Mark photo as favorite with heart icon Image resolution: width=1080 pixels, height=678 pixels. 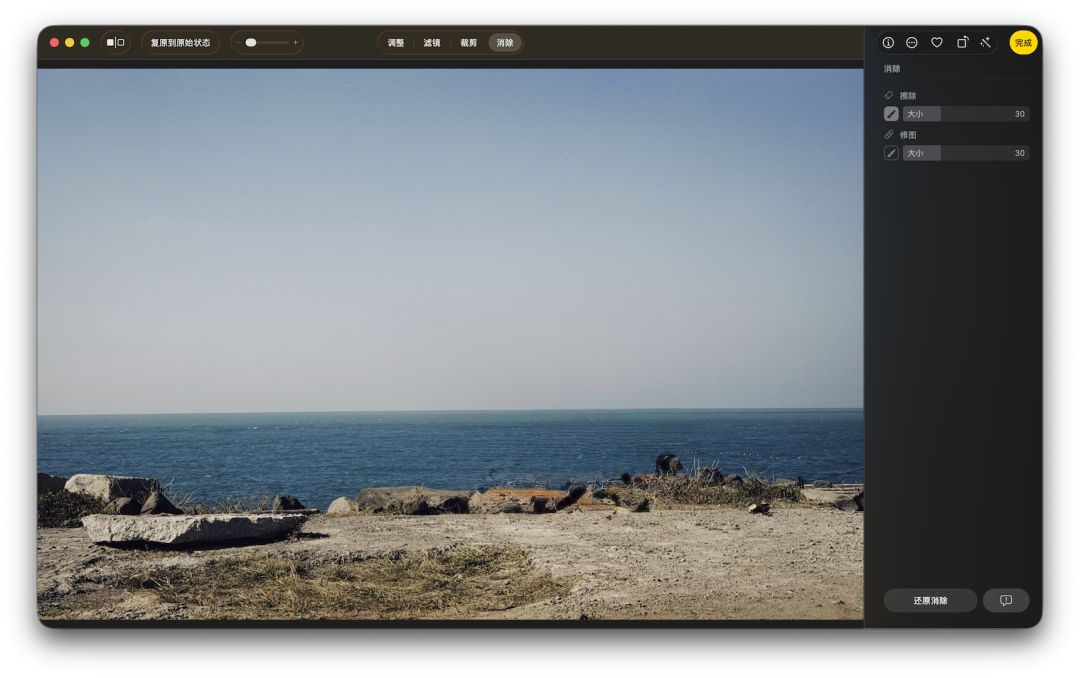(x=937, y=43)
